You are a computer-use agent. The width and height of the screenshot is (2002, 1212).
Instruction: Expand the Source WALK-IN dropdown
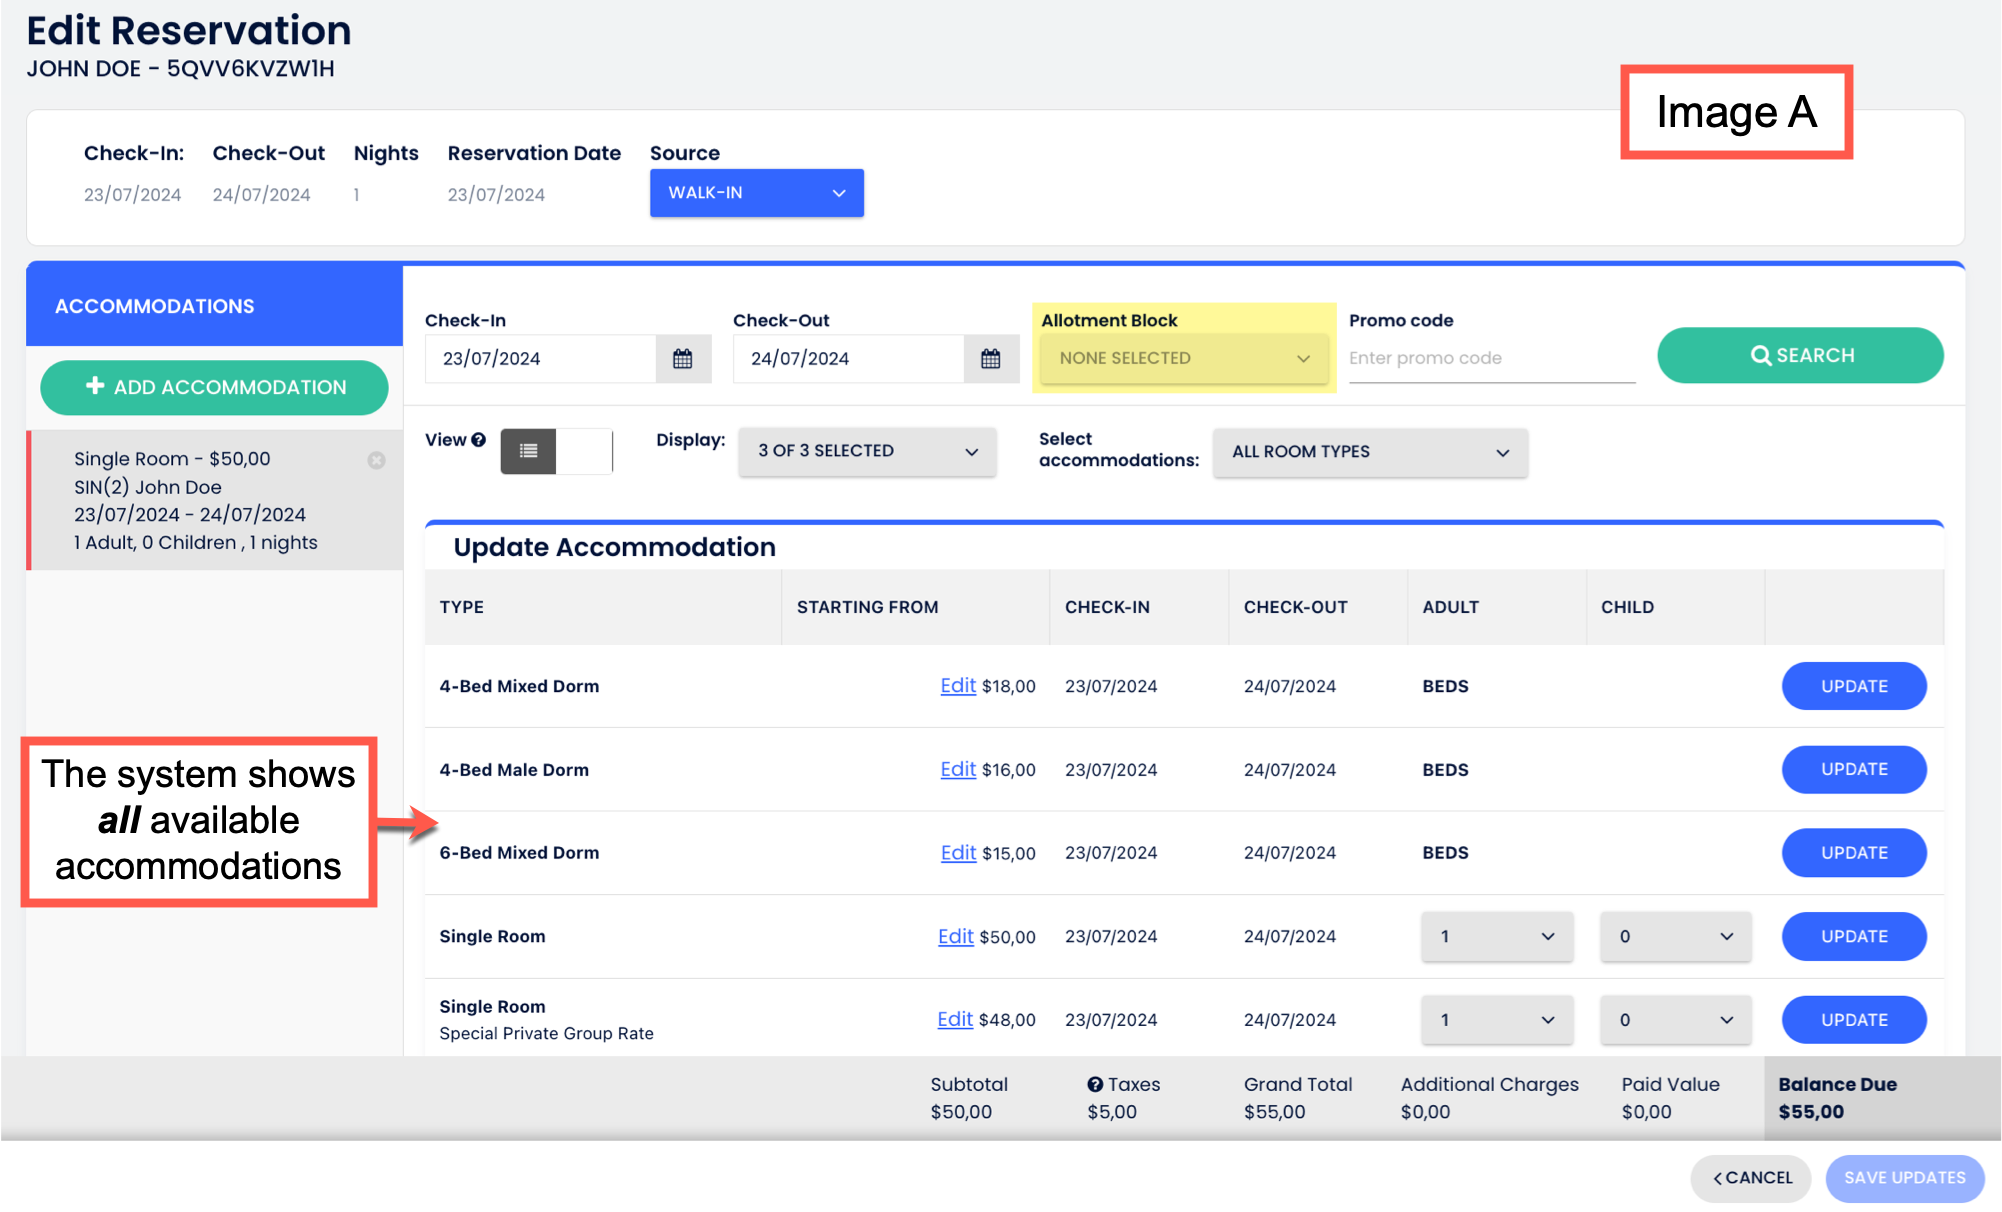tap(756, 193)
